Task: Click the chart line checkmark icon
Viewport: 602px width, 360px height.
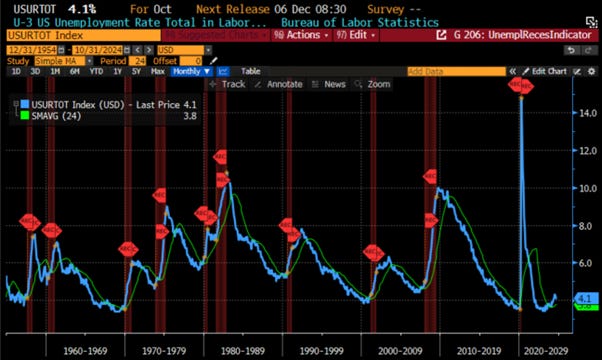Action: [577, 71]
